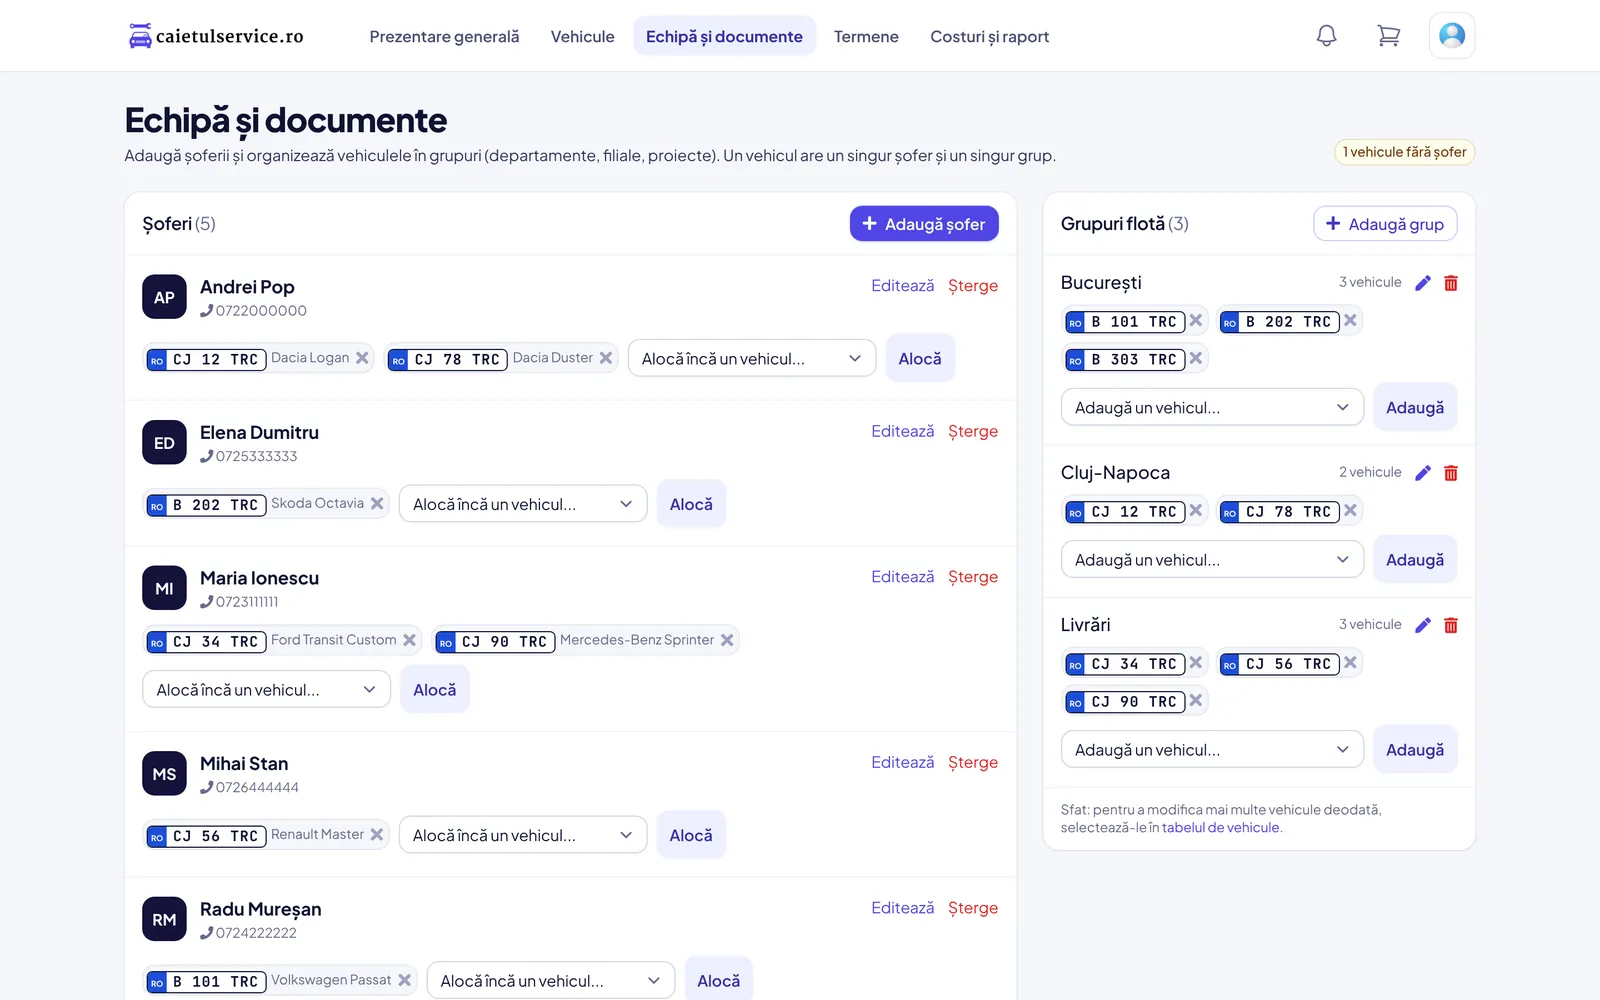Remove CJ 78 TRC from Cluj-Napoca group
Screen dimensions: 1600x1000
click(1350, 511)
